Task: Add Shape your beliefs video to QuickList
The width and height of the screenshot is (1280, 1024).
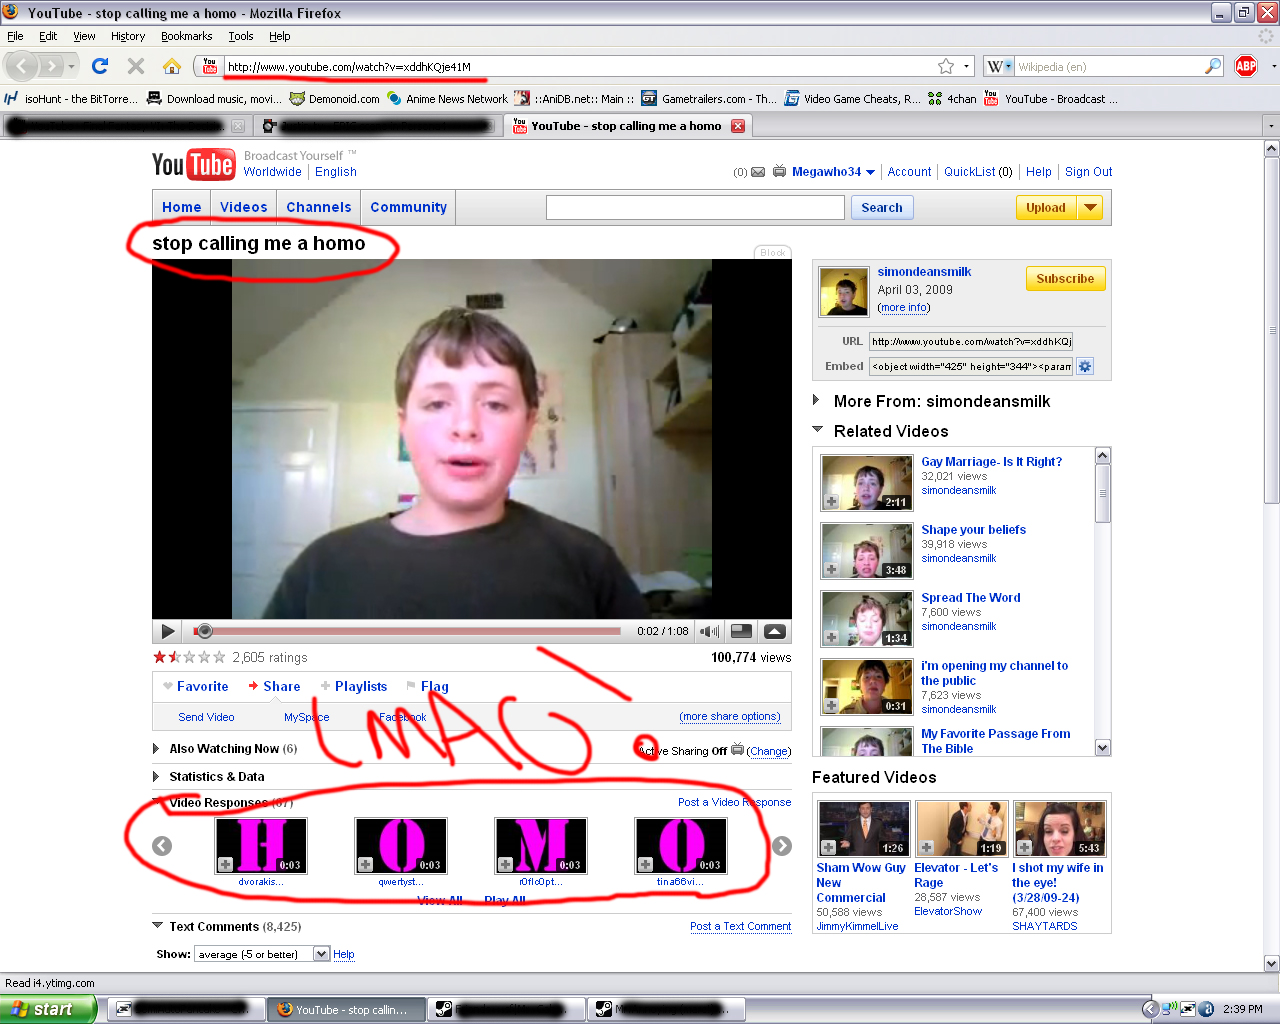Action: click(x=831, y=569)
